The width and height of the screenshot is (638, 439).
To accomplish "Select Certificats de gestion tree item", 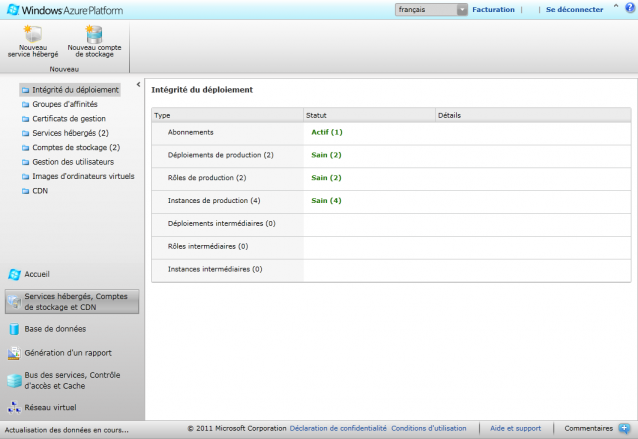I will pyautogui.click(x=69, y=119).
